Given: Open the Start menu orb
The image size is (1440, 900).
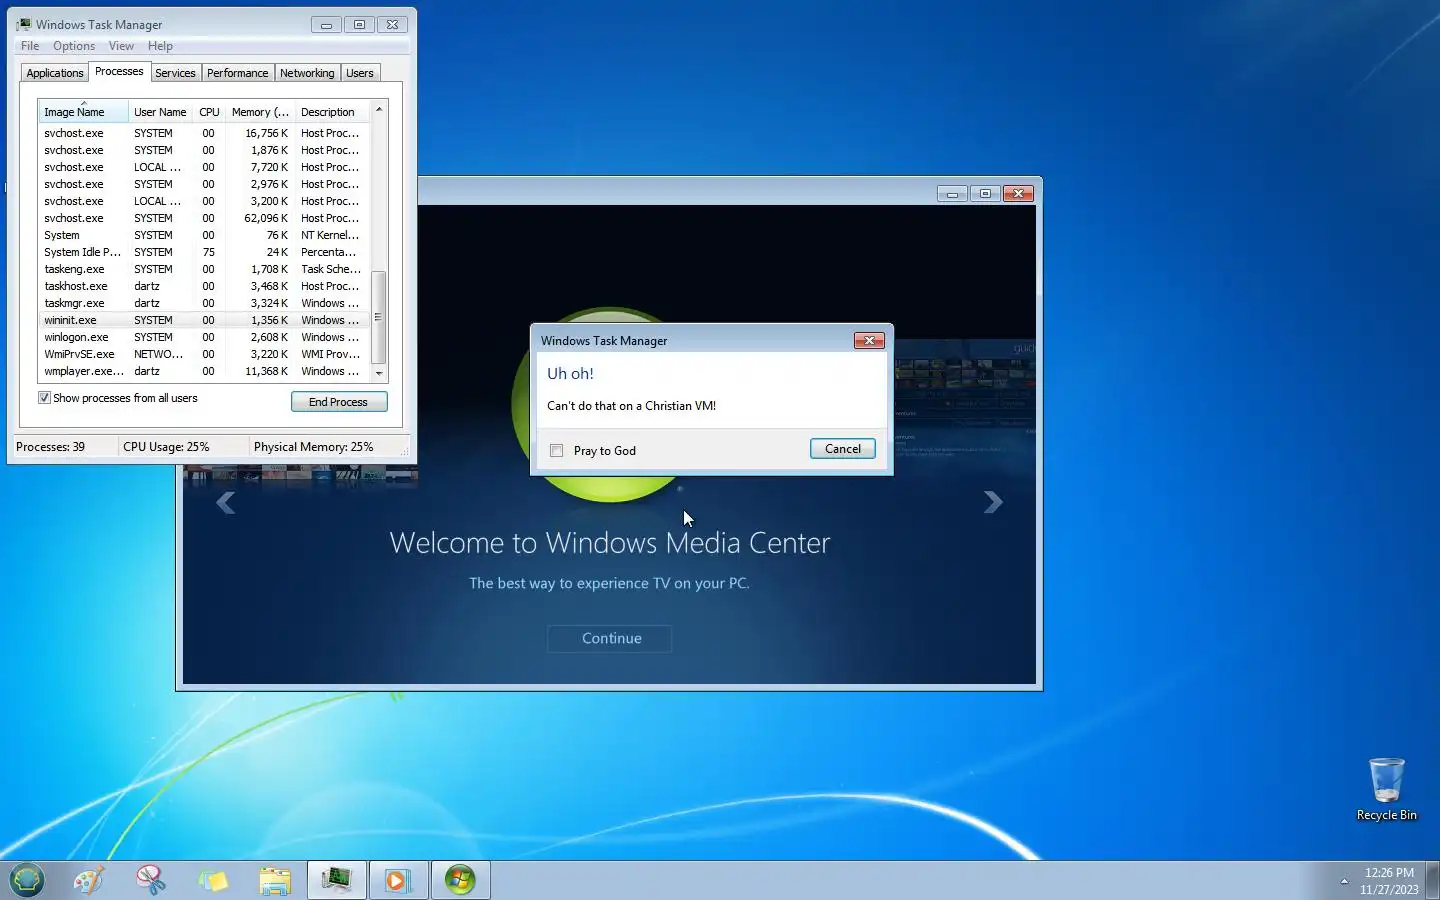Looking at the screenshot, I should coord(27,880).
